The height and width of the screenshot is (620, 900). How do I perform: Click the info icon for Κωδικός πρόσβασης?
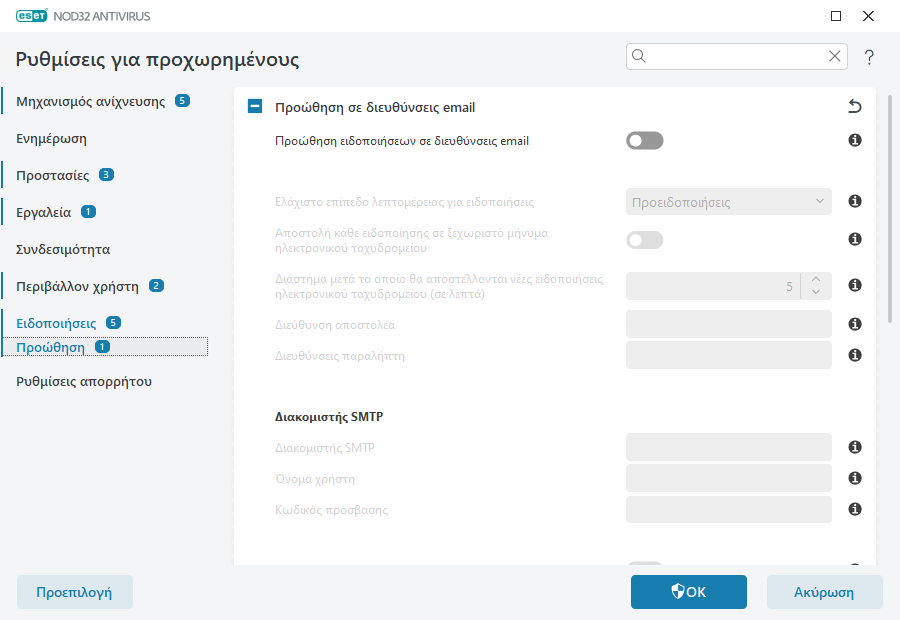(x=855, y=509)
